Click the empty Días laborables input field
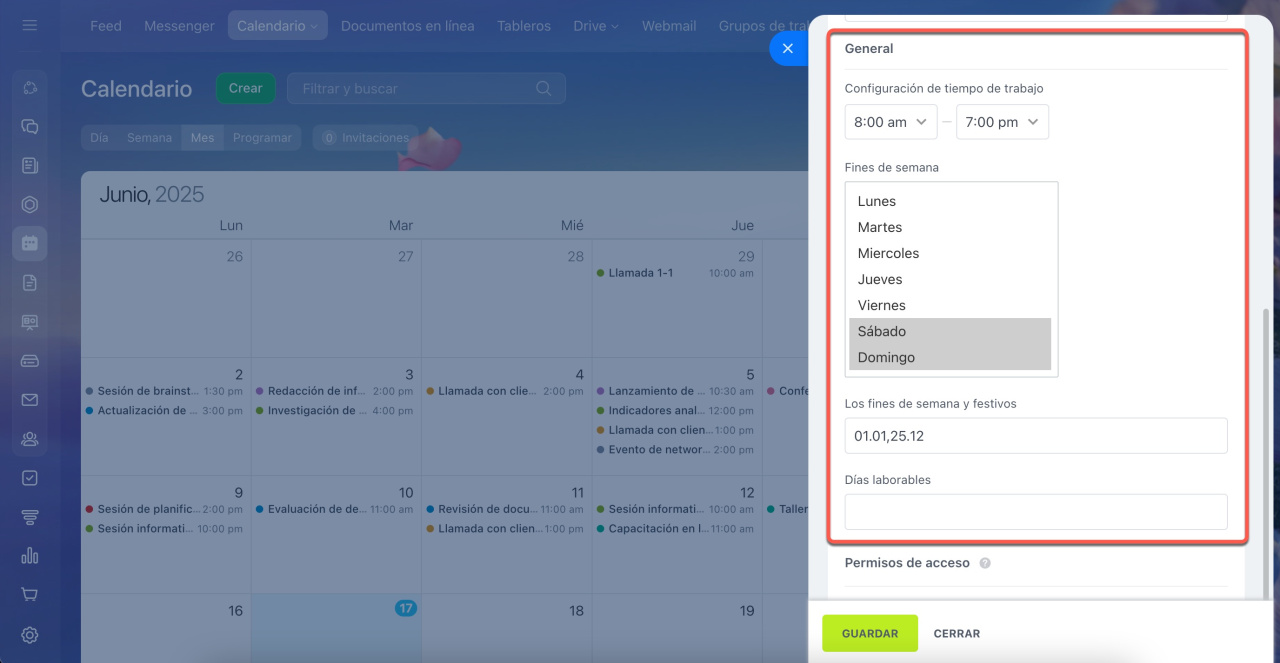The height and width of the screenshot is (663, 1280). (x=1036, y=512)
